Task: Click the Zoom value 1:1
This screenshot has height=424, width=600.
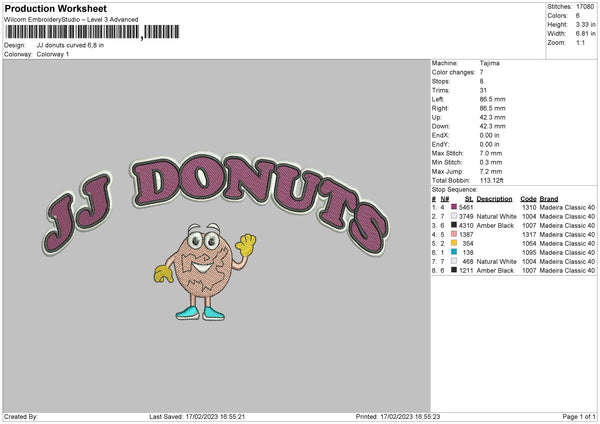Action: tap(580, 42)
